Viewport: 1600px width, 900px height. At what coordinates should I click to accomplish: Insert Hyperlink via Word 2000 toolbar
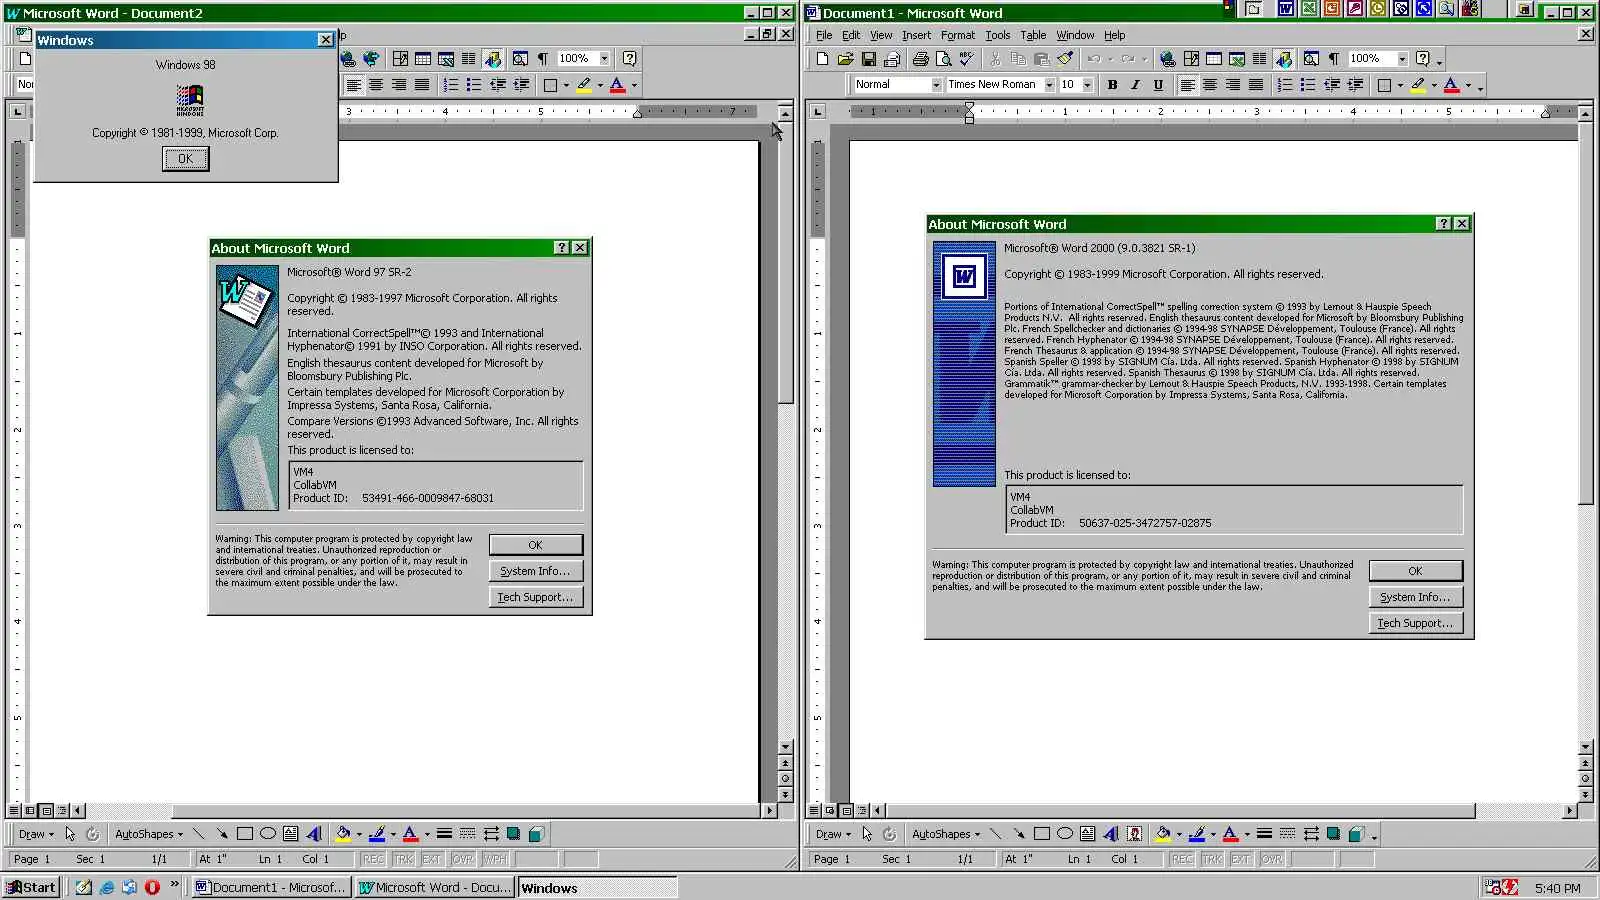coord(1167,59)
